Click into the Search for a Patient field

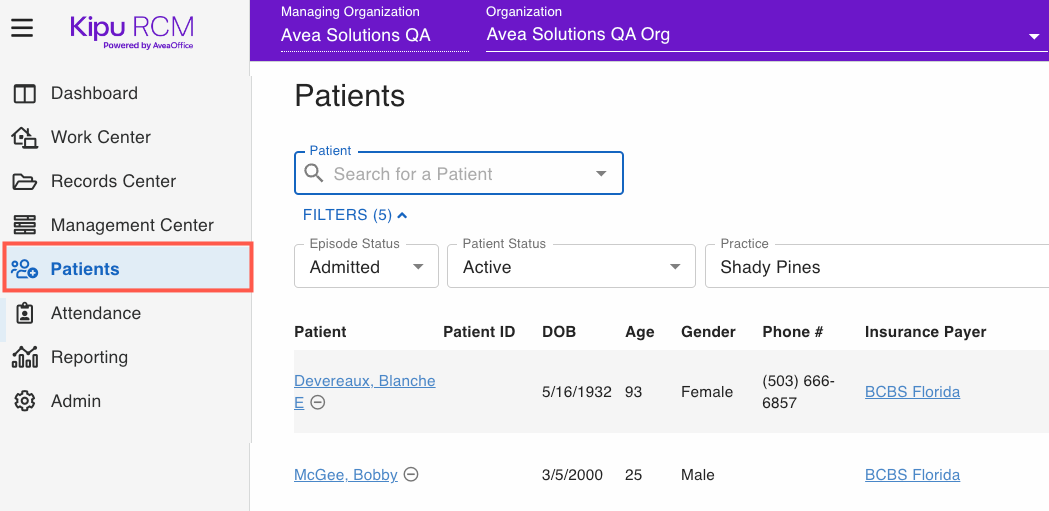459,173
